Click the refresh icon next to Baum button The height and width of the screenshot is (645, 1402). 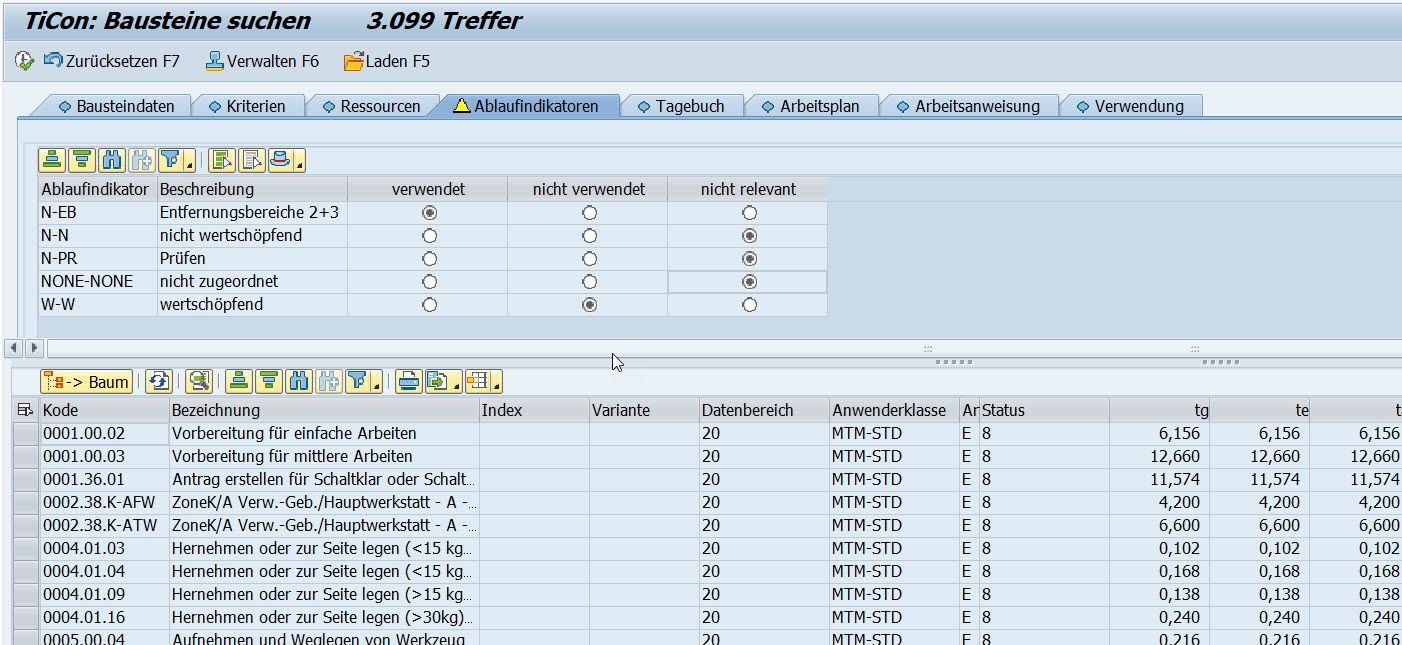click(158, 381)
